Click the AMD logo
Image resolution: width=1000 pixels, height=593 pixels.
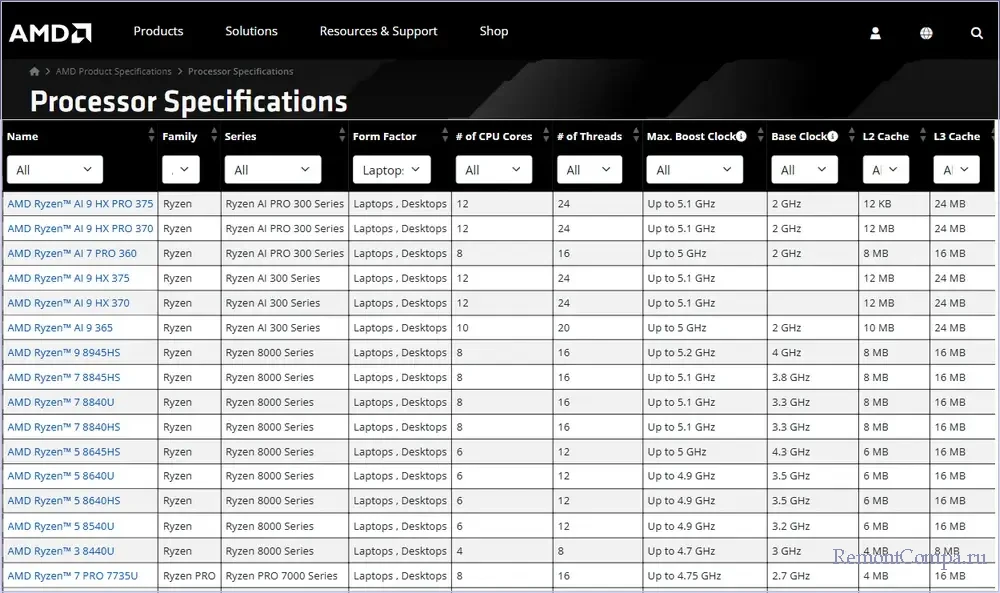click(50, 33)
